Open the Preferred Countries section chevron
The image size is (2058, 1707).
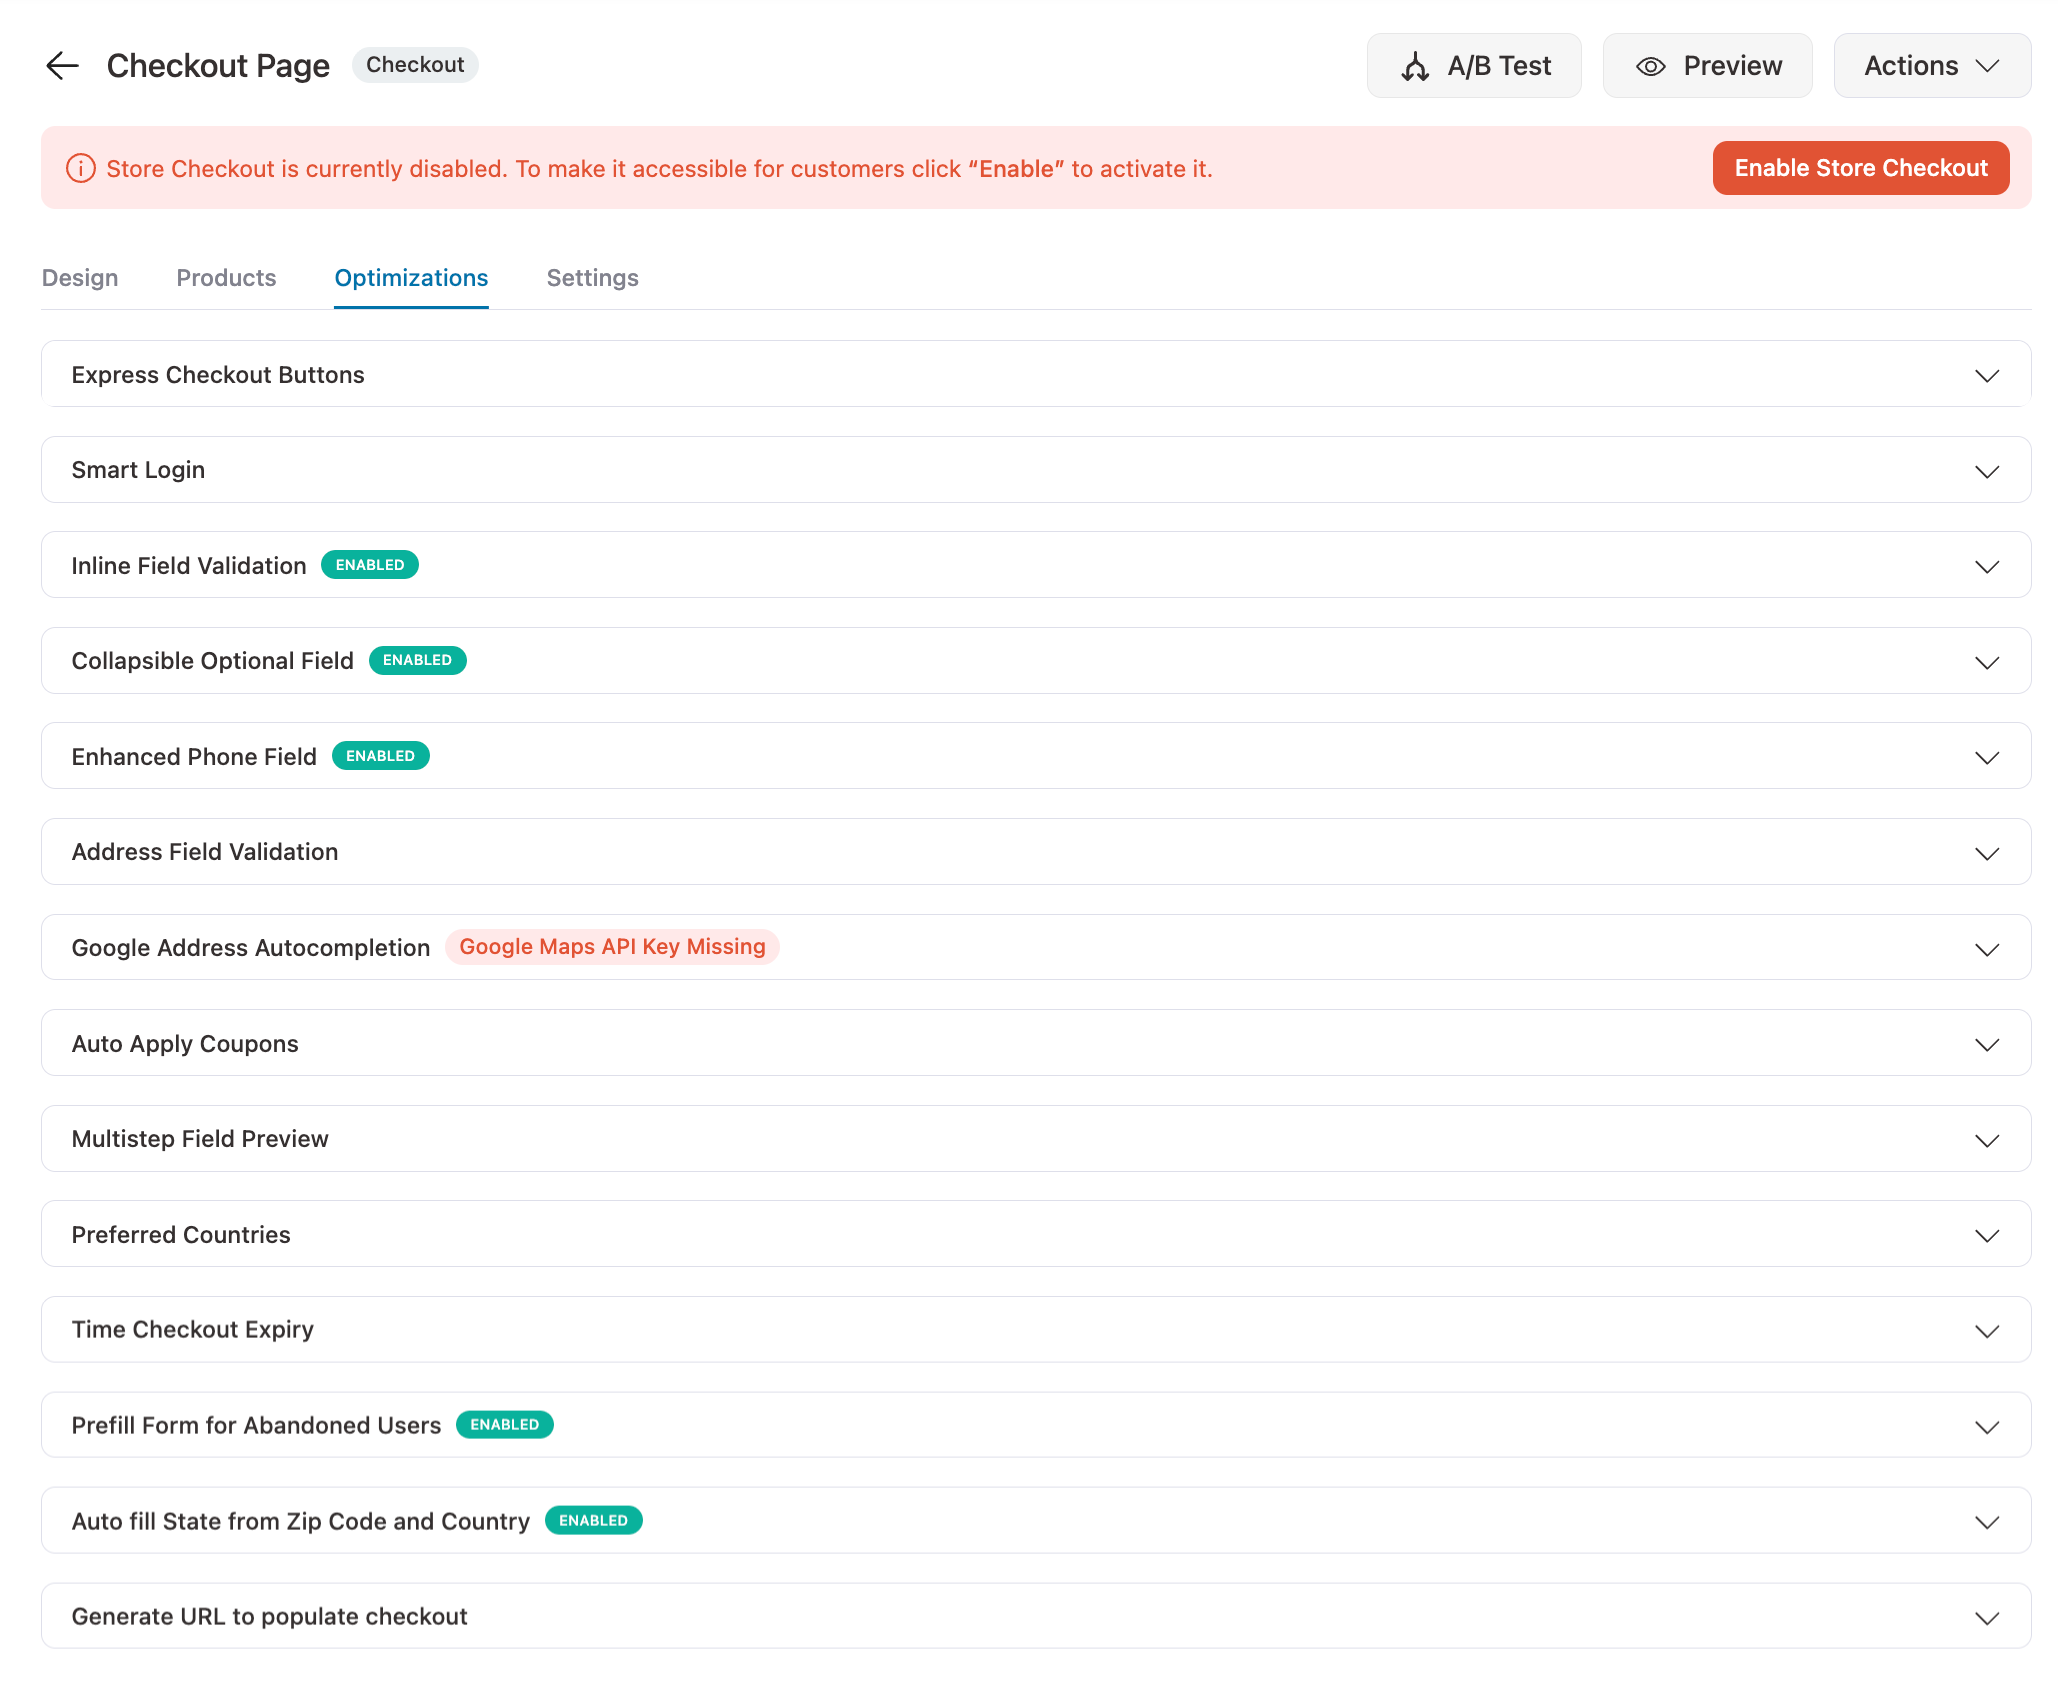pos(1986,1236)
